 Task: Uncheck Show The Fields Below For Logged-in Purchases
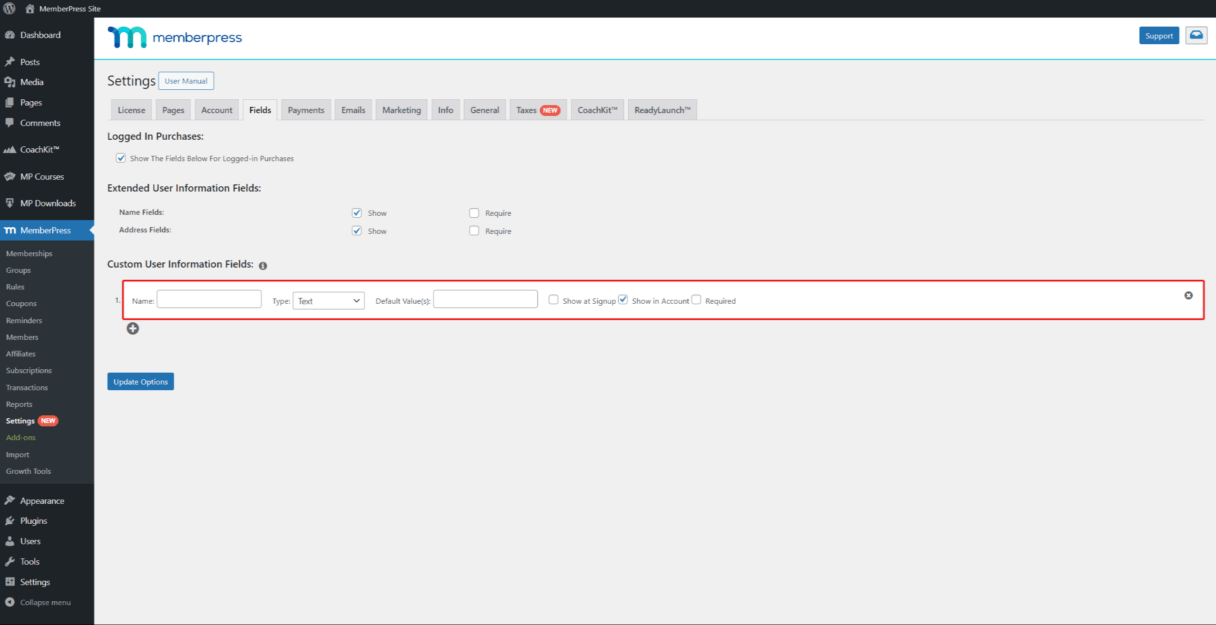[x=121, y=158]
